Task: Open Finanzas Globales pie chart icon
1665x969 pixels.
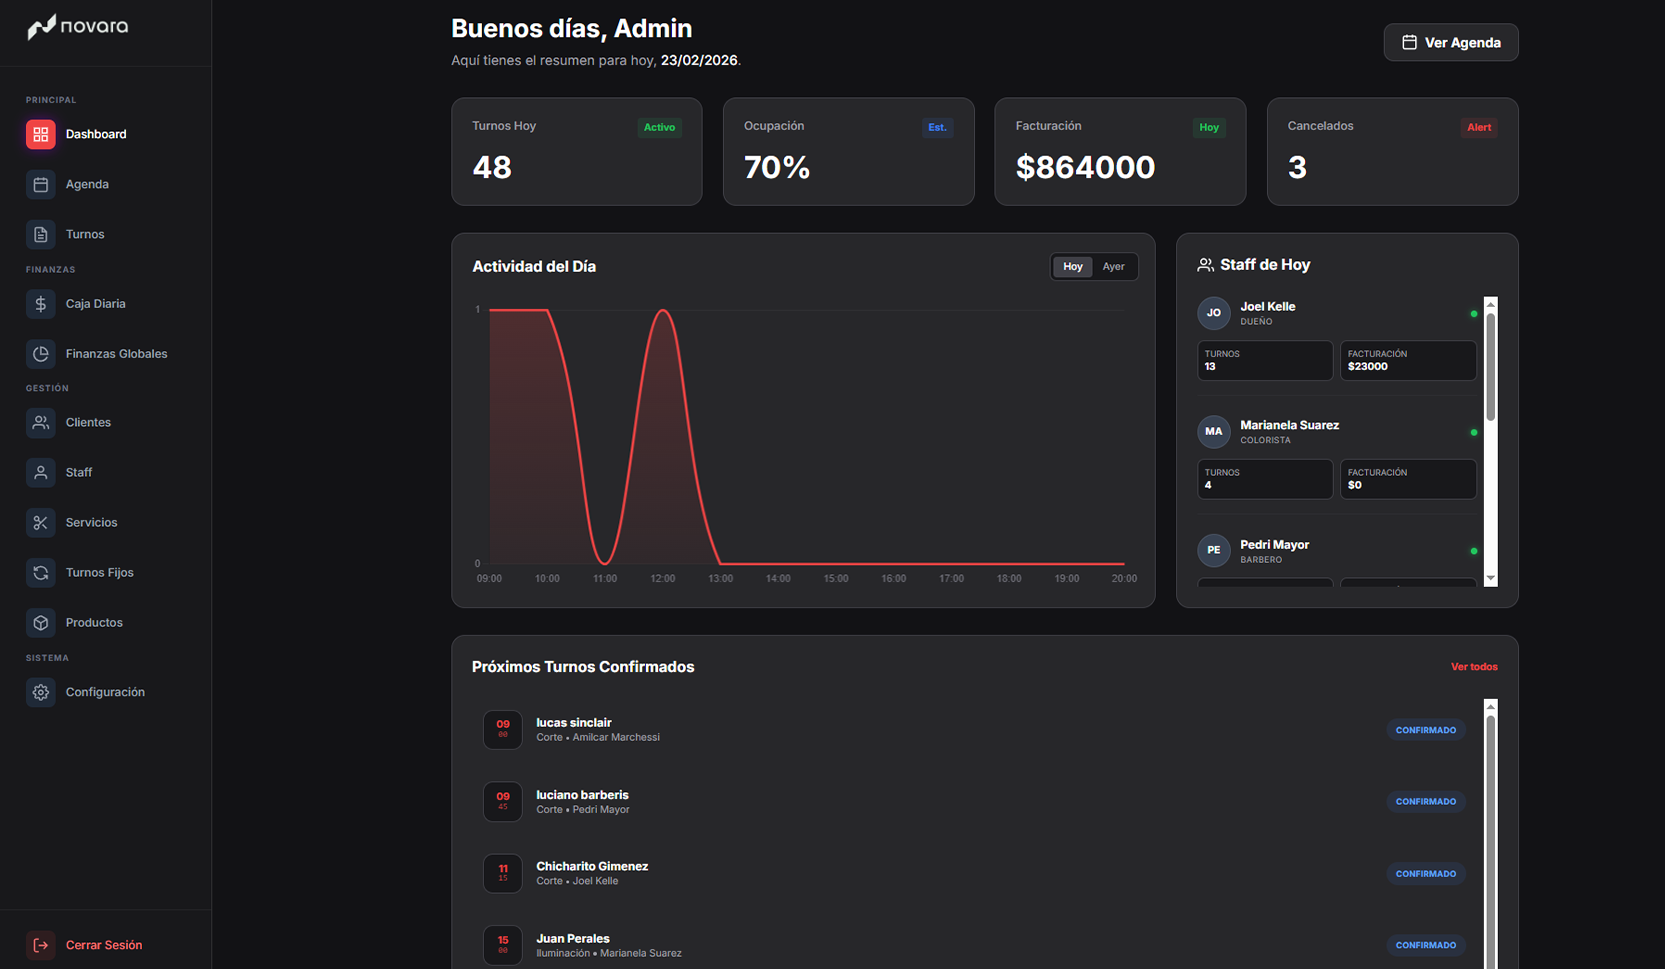Action: point(40,354)
